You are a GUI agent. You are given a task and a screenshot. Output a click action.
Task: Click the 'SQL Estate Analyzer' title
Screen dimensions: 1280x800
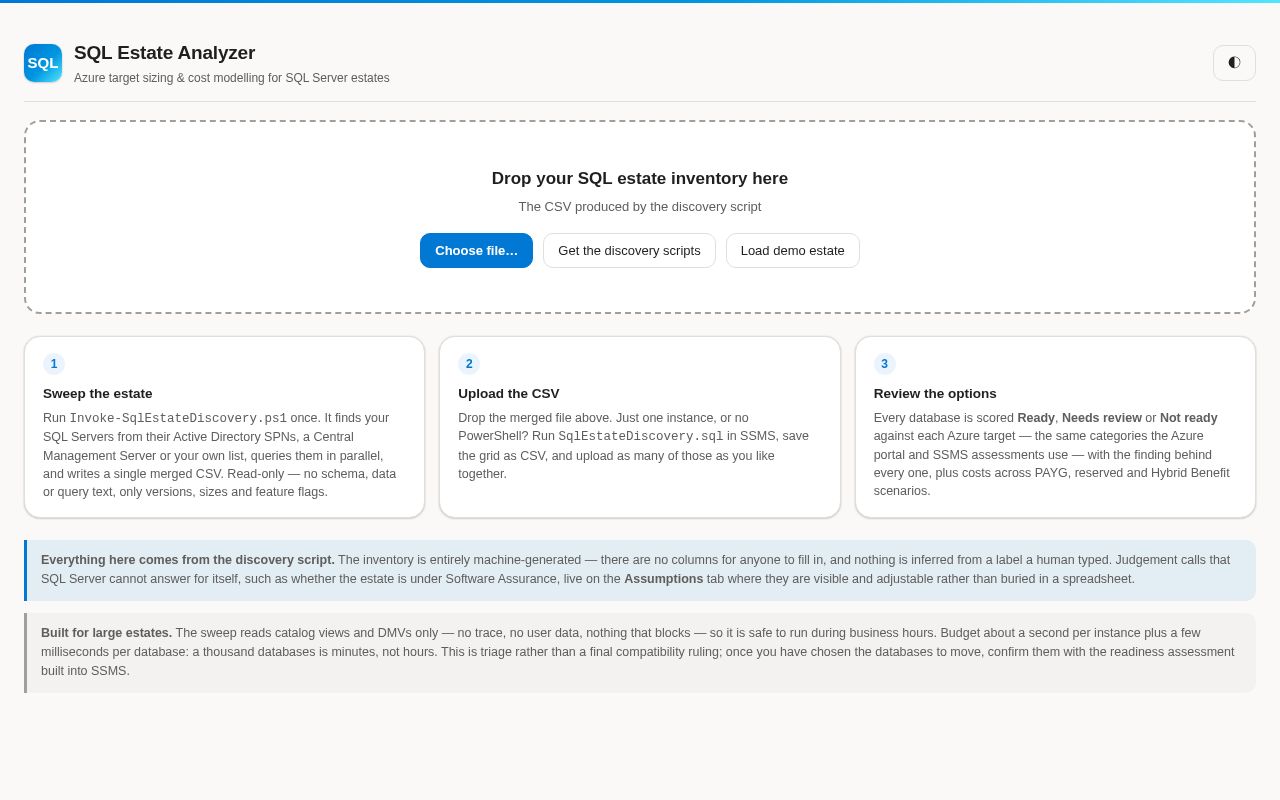(165, 53)
